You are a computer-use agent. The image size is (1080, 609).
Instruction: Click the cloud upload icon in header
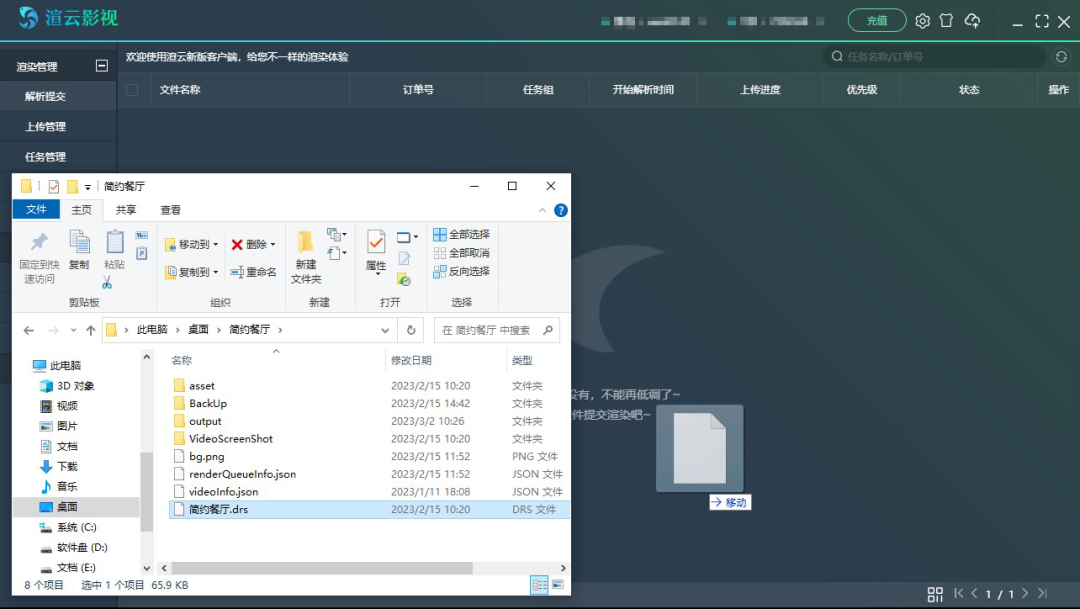coord(972,21)
